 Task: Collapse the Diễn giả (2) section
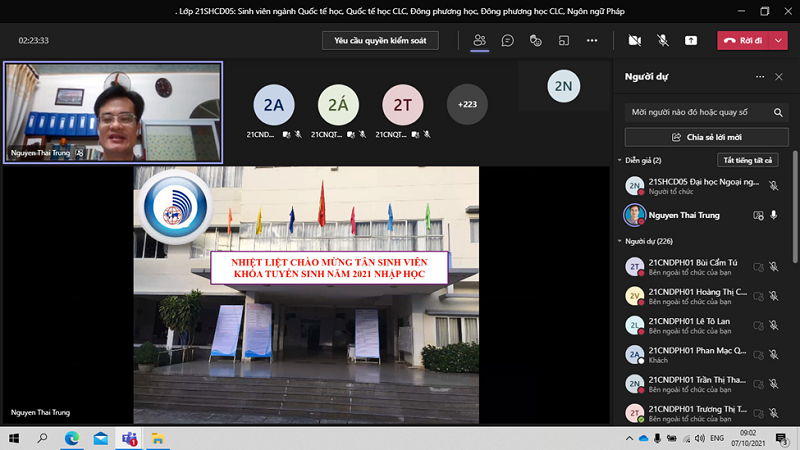(619, 160)
